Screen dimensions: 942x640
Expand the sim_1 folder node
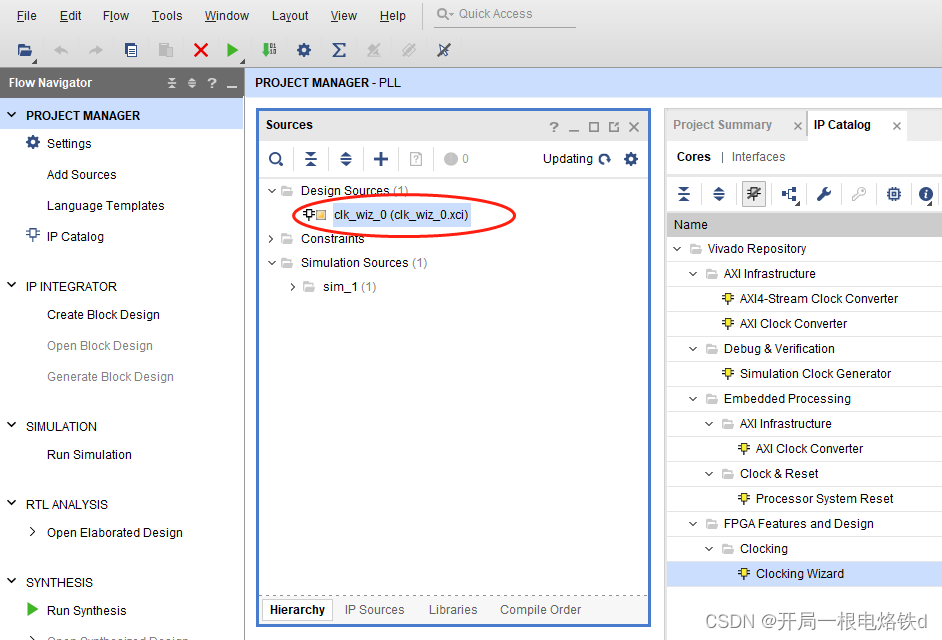tap(293, 287)
